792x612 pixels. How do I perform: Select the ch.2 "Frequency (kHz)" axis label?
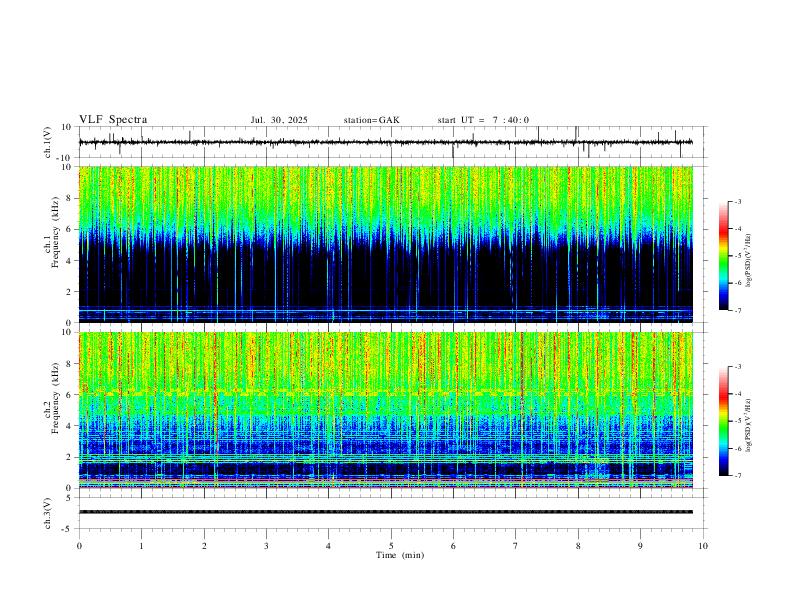click(x=56, y=398)
